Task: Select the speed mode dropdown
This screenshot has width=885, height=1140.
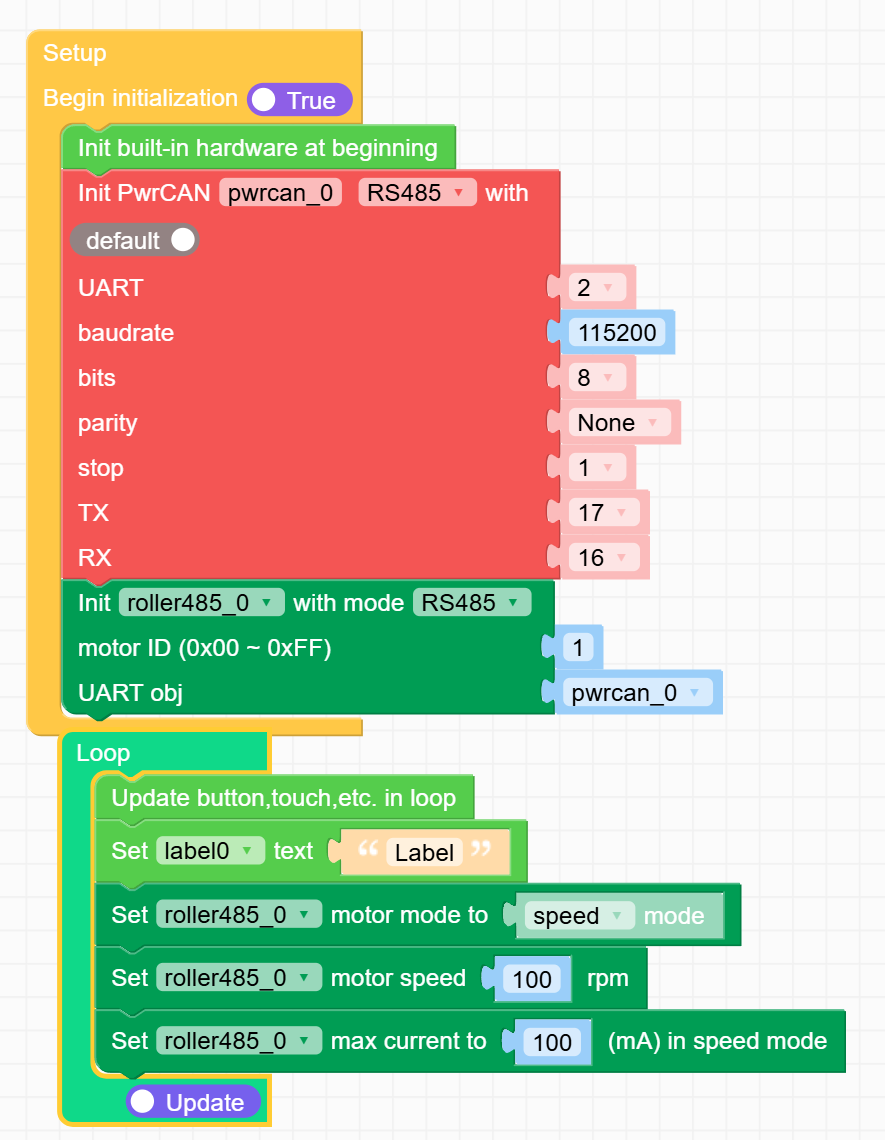Action: point(579,916)
